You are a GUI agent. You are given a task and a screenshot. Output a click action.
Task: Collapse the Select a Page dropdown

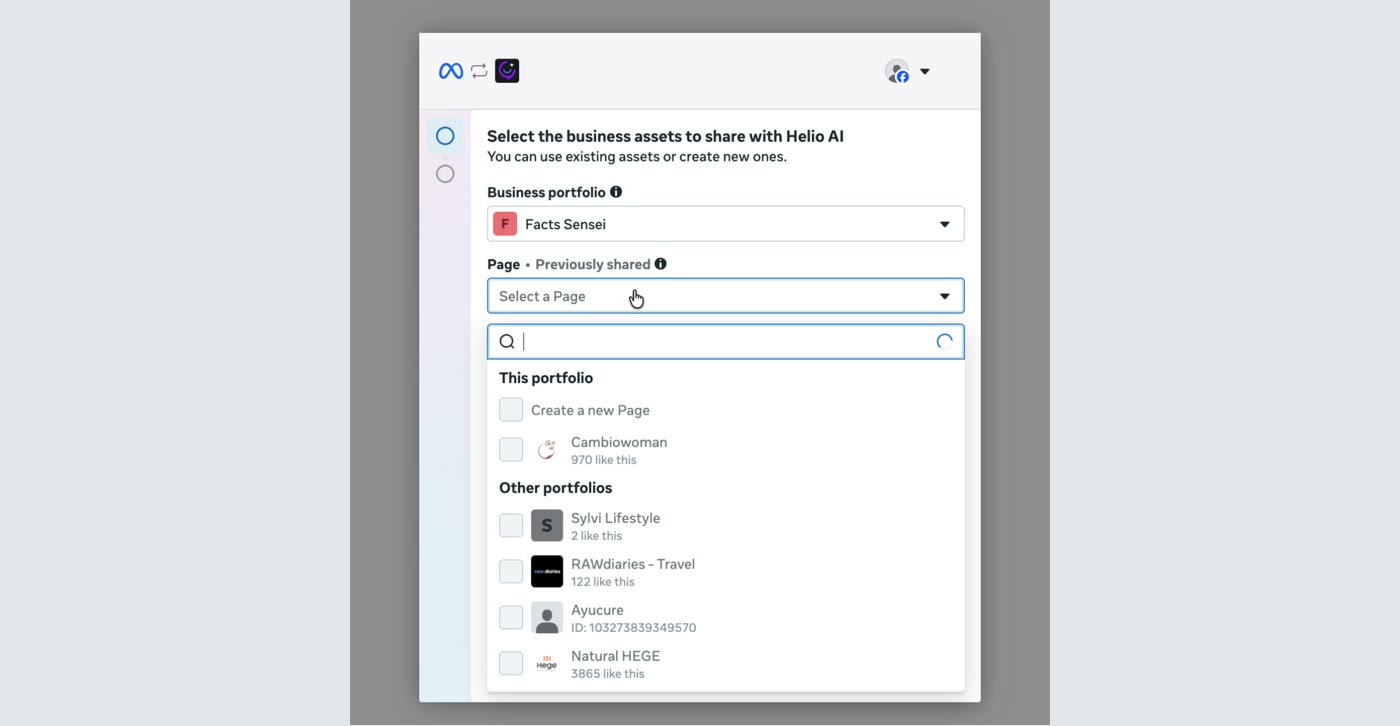tap(726, 296)
